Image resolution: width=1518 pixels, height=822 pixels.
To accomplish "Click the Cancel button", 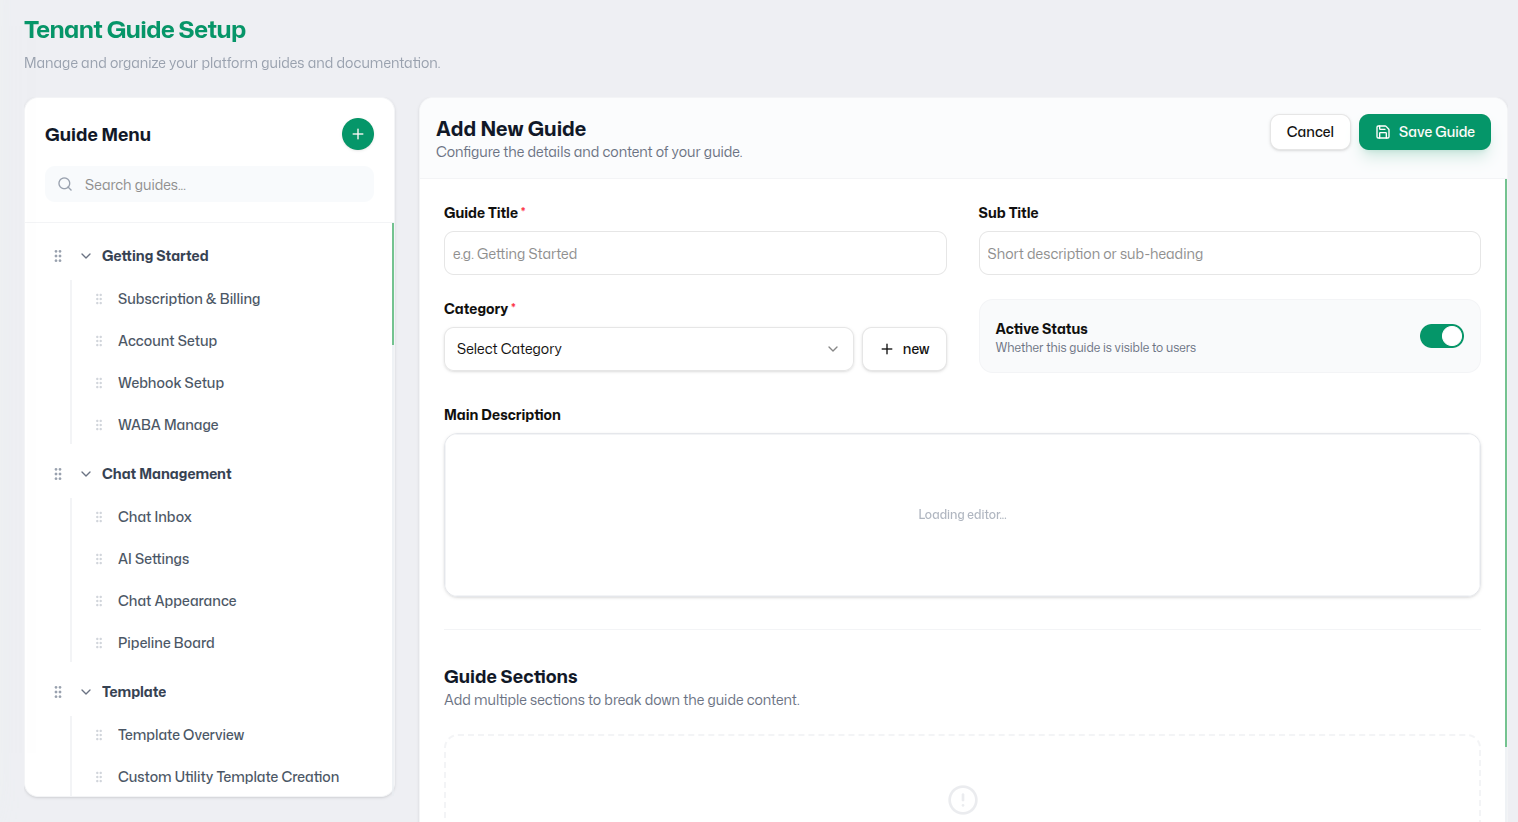I will (1310, 132).
